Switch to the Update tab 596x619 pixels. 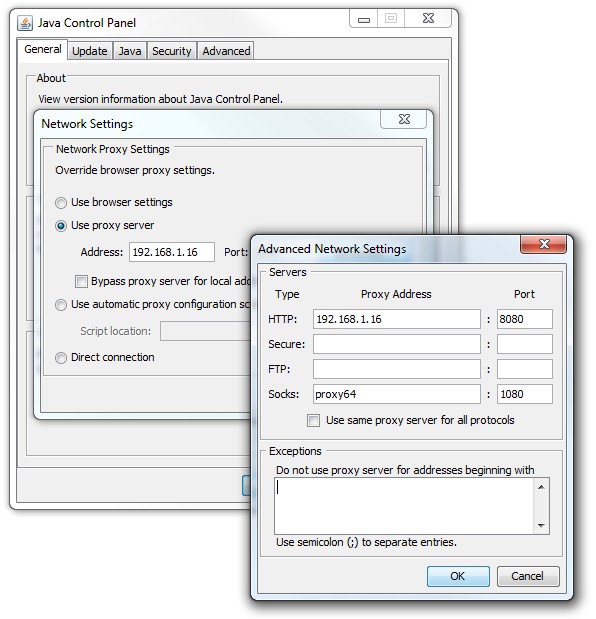90,51
